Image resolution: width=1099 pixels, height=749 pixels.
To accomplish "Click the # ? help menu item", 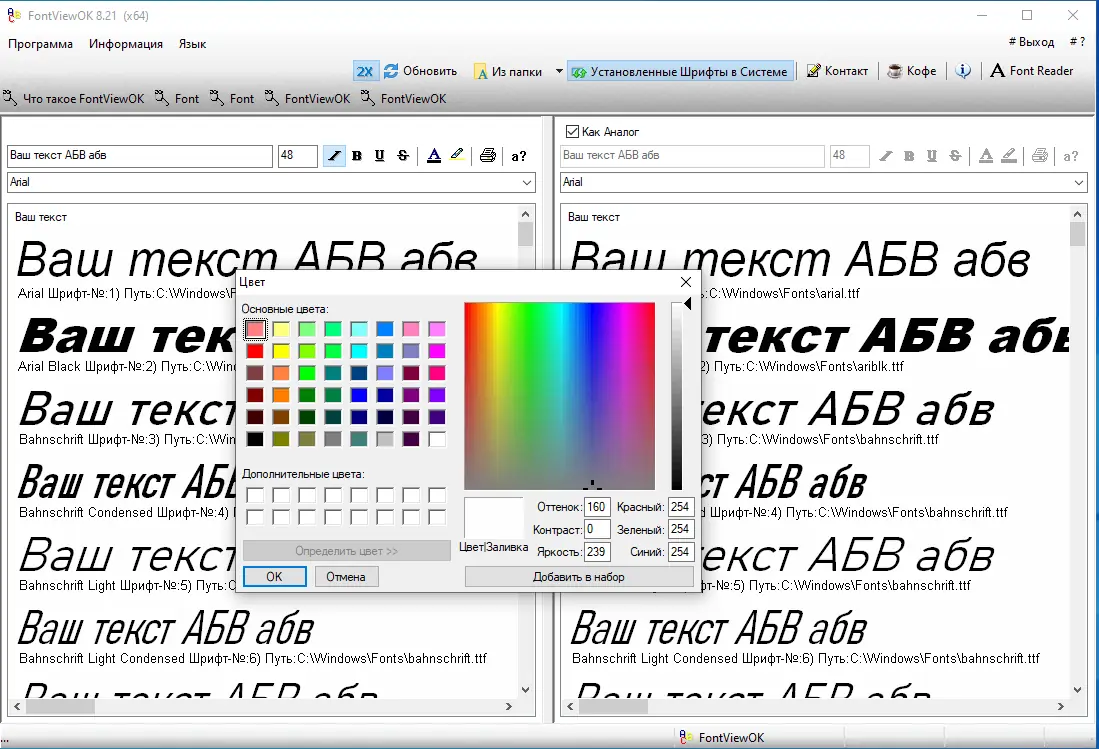I will coord(1077,42).
